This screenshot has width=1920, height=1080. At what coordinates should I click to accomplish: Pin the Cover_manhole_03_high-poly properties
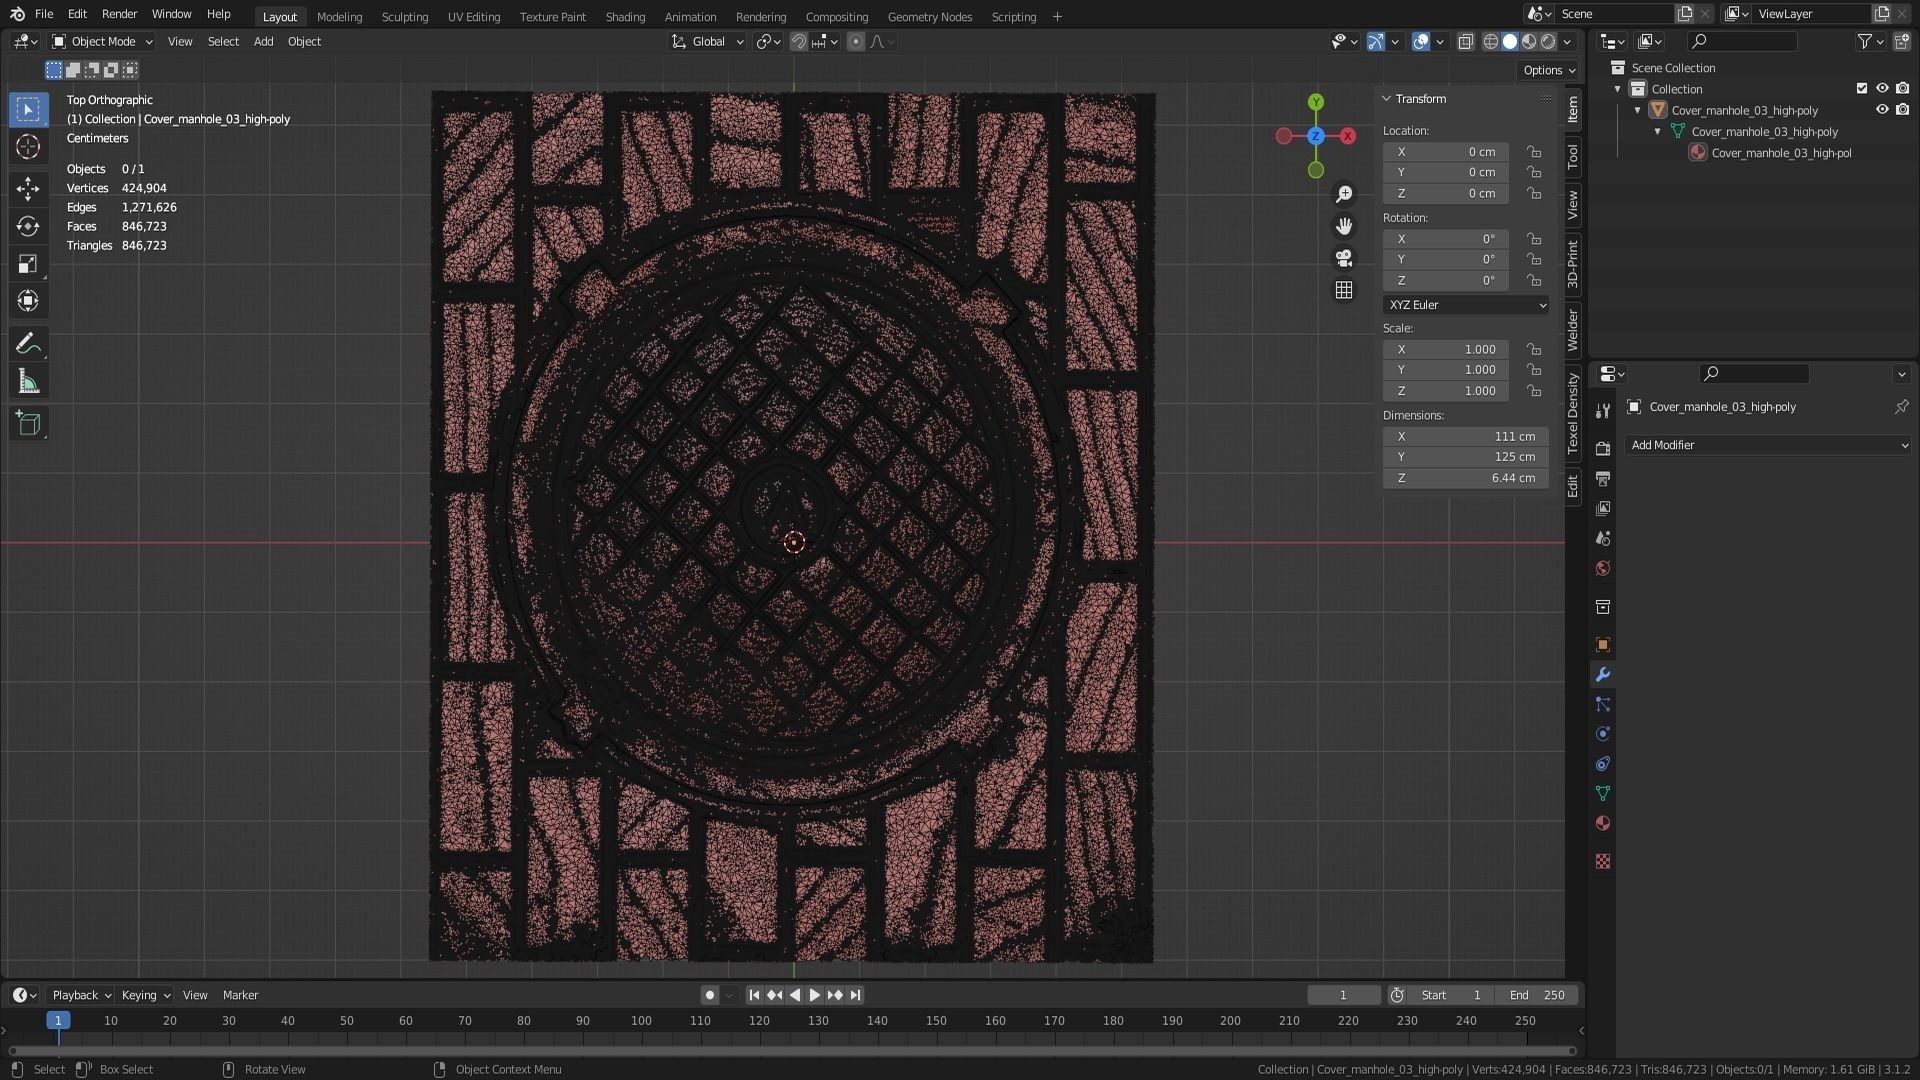(1901, 407)
